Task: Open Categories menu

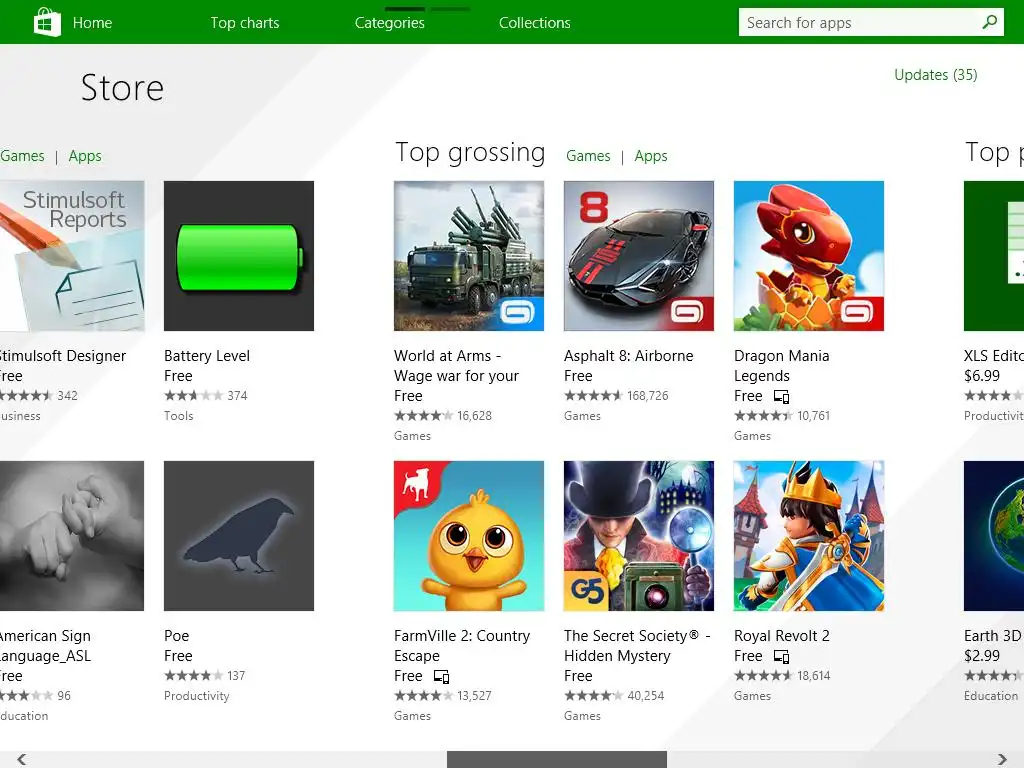Action: pos(390,23)
